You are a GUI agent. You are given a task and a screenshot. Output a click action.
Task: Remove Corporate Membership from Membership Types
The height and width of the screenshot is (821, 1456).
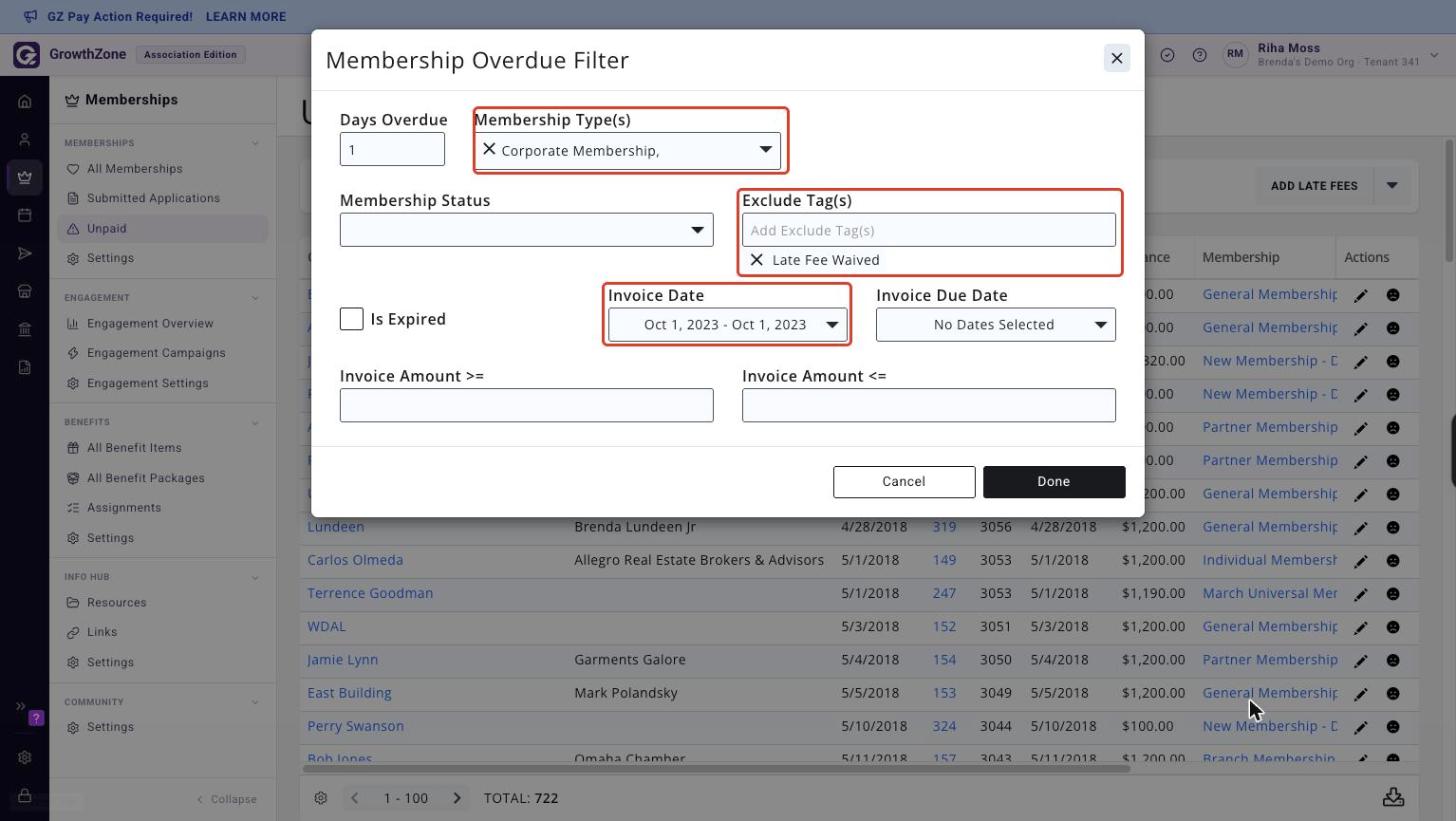click(489, 149)
